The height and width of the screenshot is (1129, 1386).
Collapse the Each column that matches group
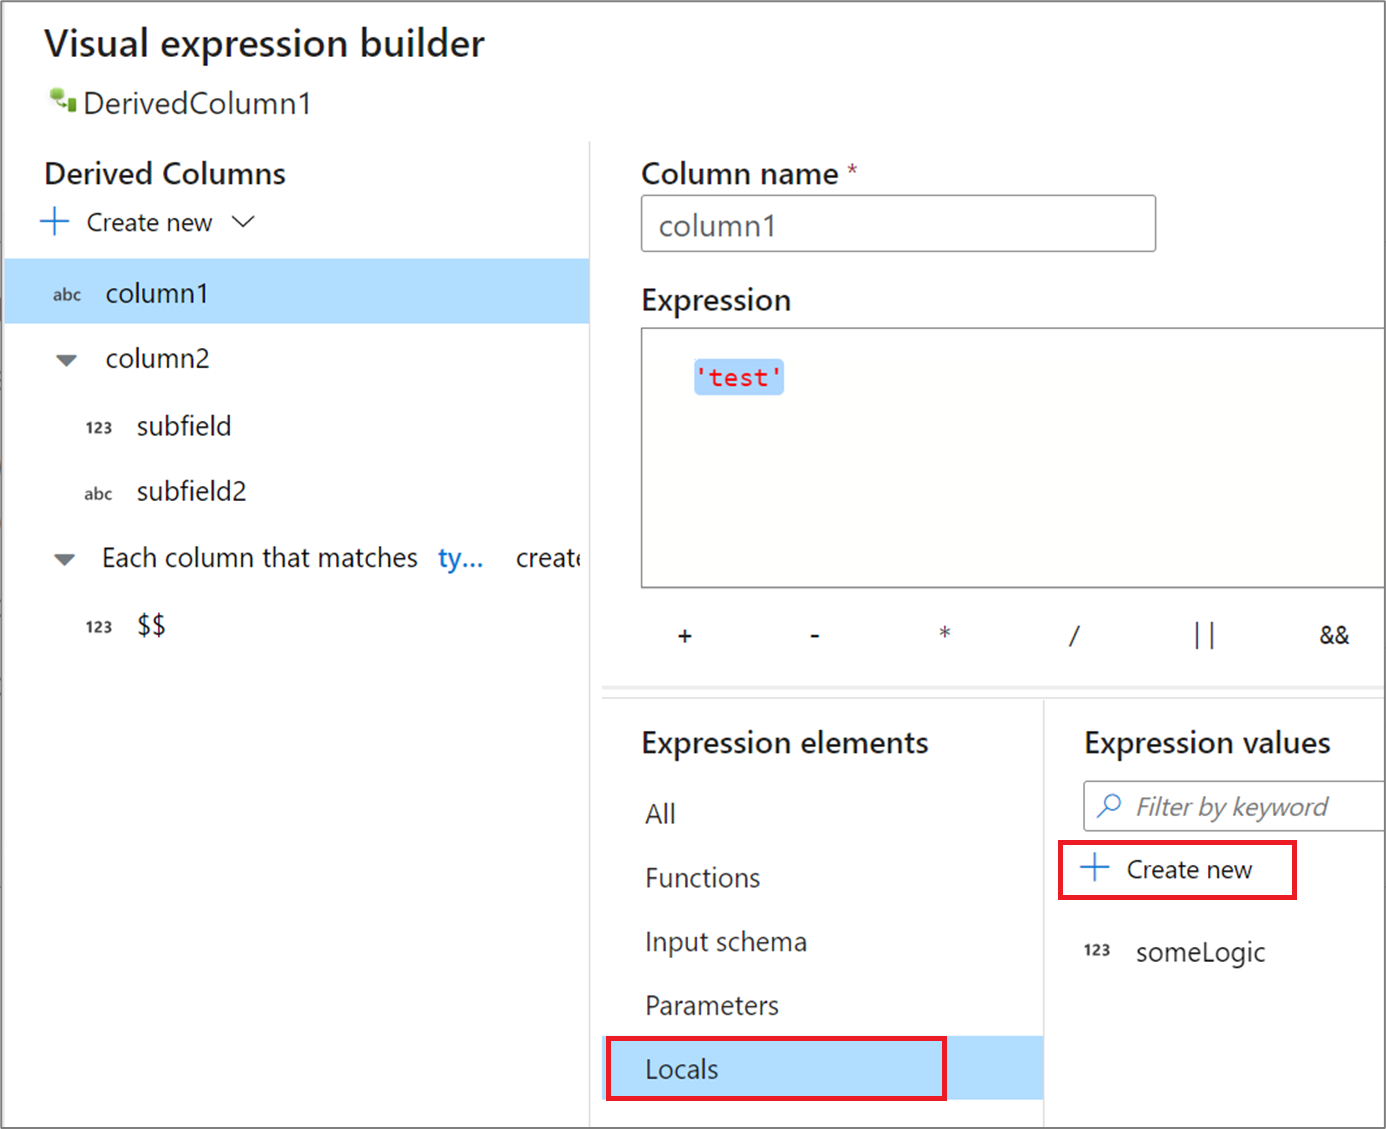65,559
